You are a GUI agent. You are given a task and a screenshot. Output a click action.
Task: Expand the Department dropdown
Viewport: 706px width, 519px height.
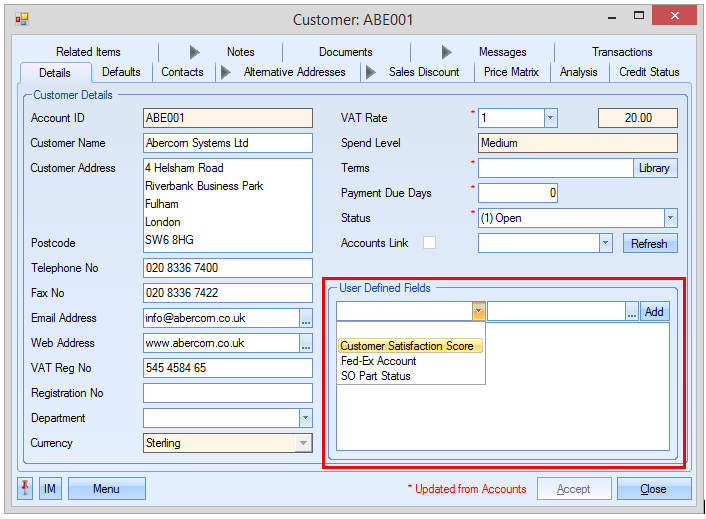coord(305,418)
